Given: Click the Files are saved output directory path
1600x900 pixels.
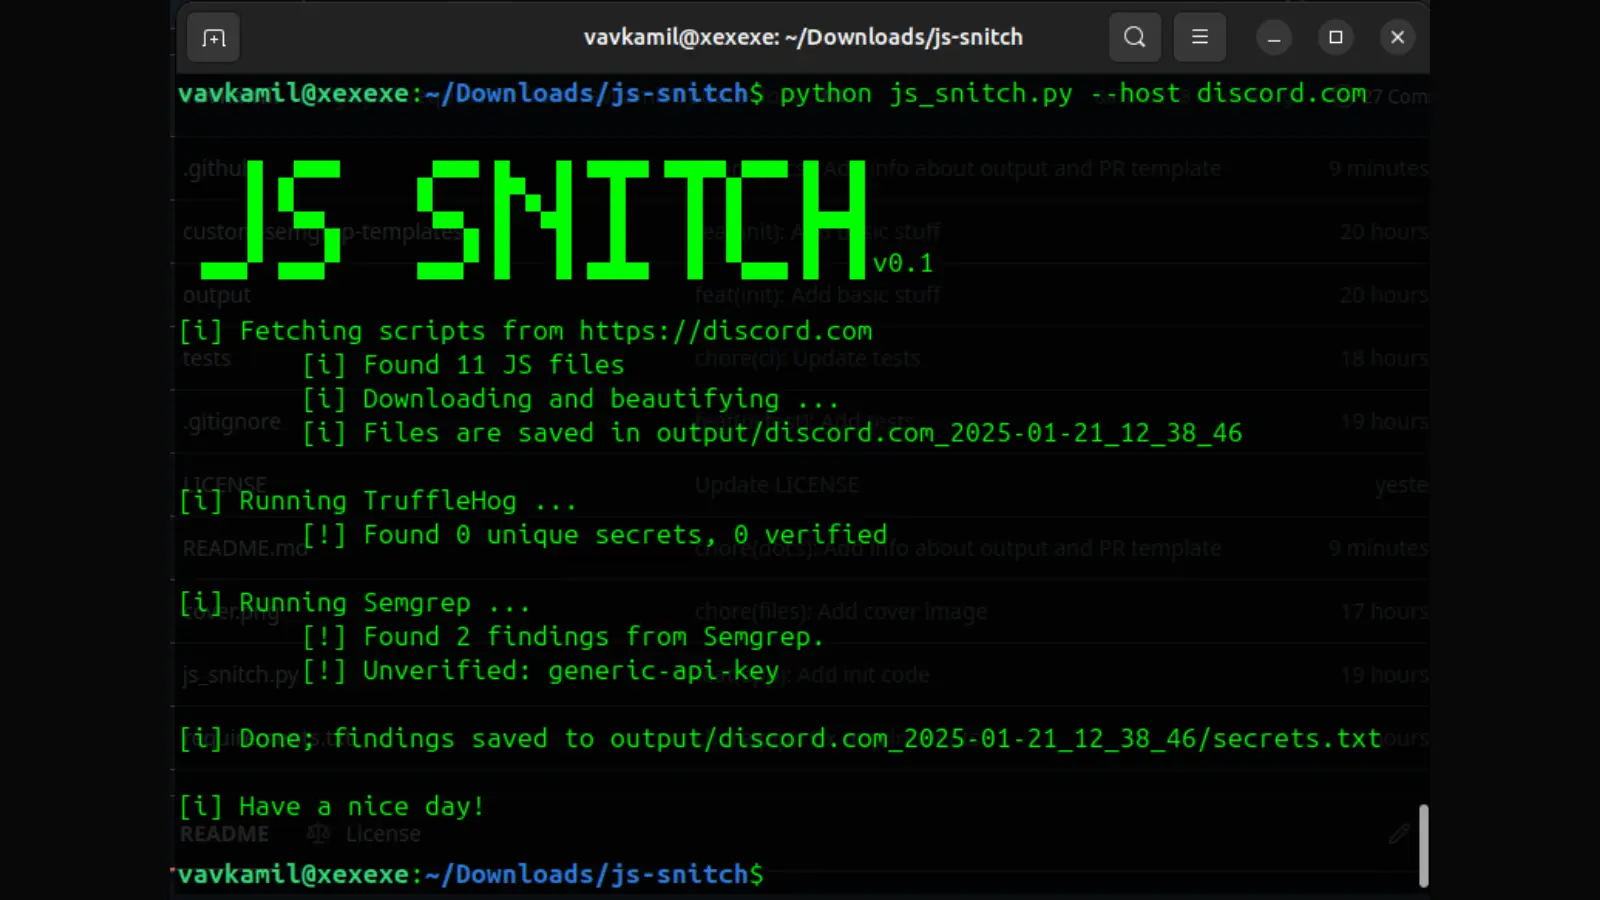Looking at the screenshot, I should (948, 433).
